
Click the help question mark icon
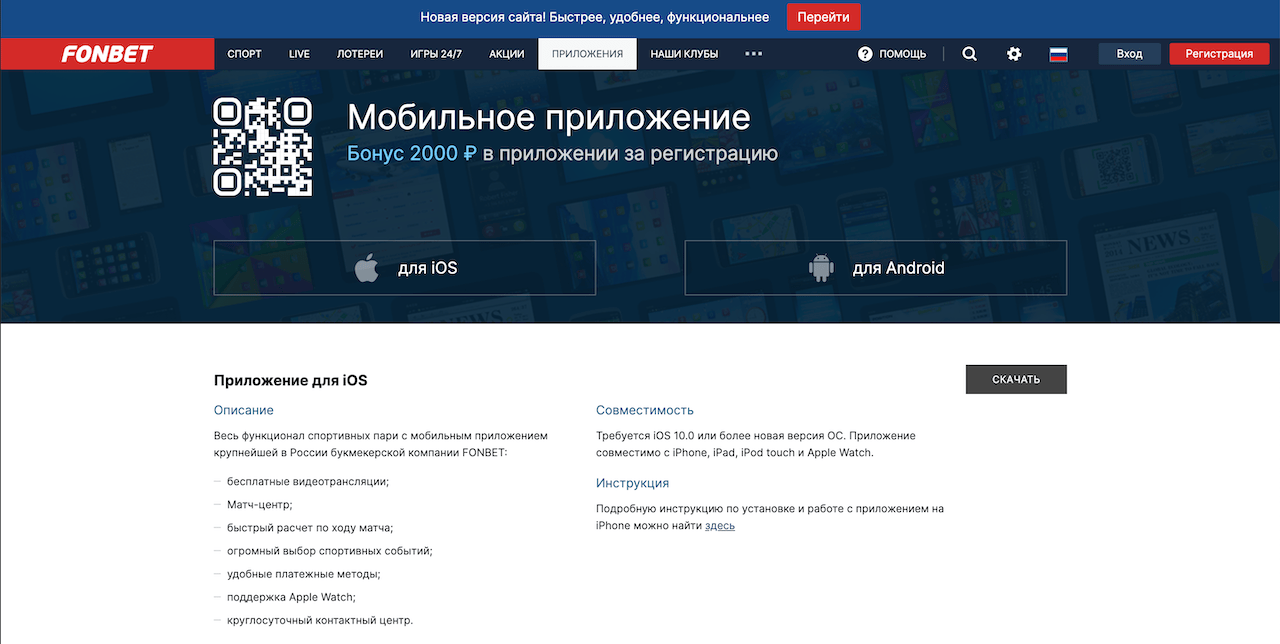(x=865, y=54)
